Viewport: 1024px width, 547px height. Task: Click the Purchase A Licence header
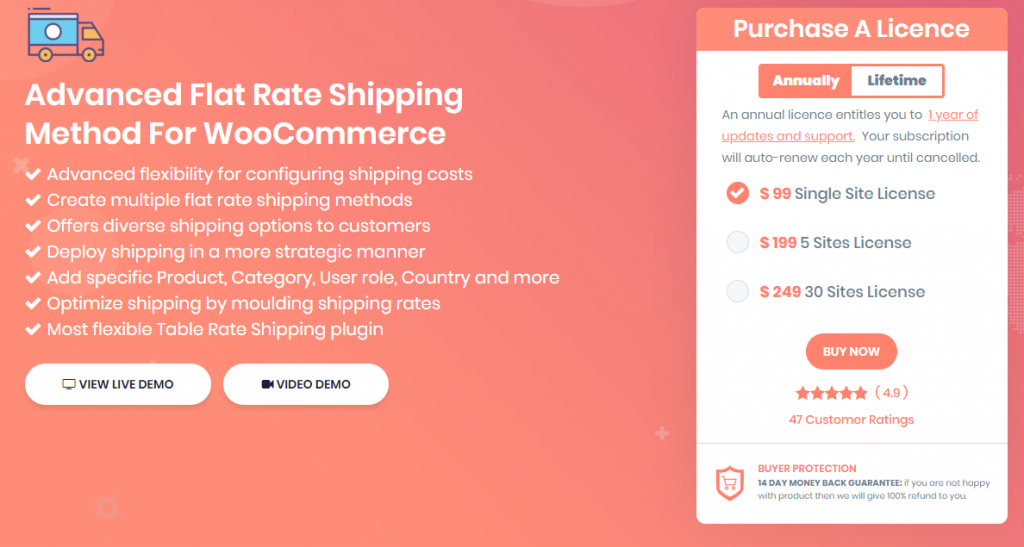point(851,29)
